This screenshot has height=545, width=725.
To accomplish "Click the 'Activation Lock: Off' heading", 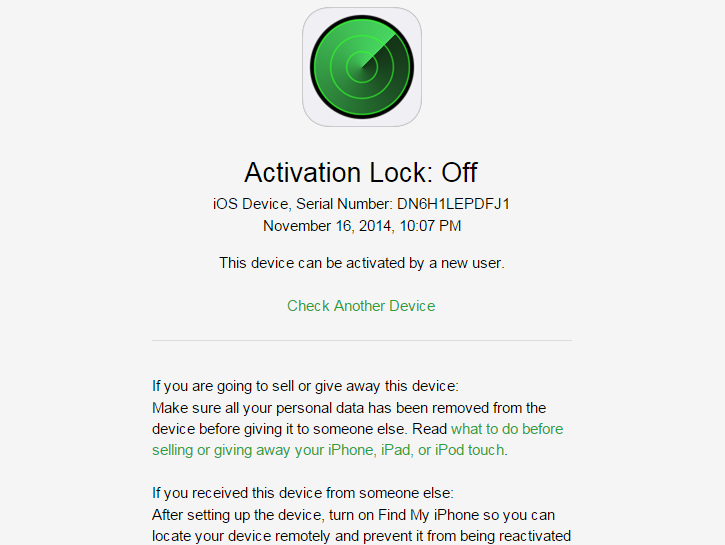I will coord(361,172).
